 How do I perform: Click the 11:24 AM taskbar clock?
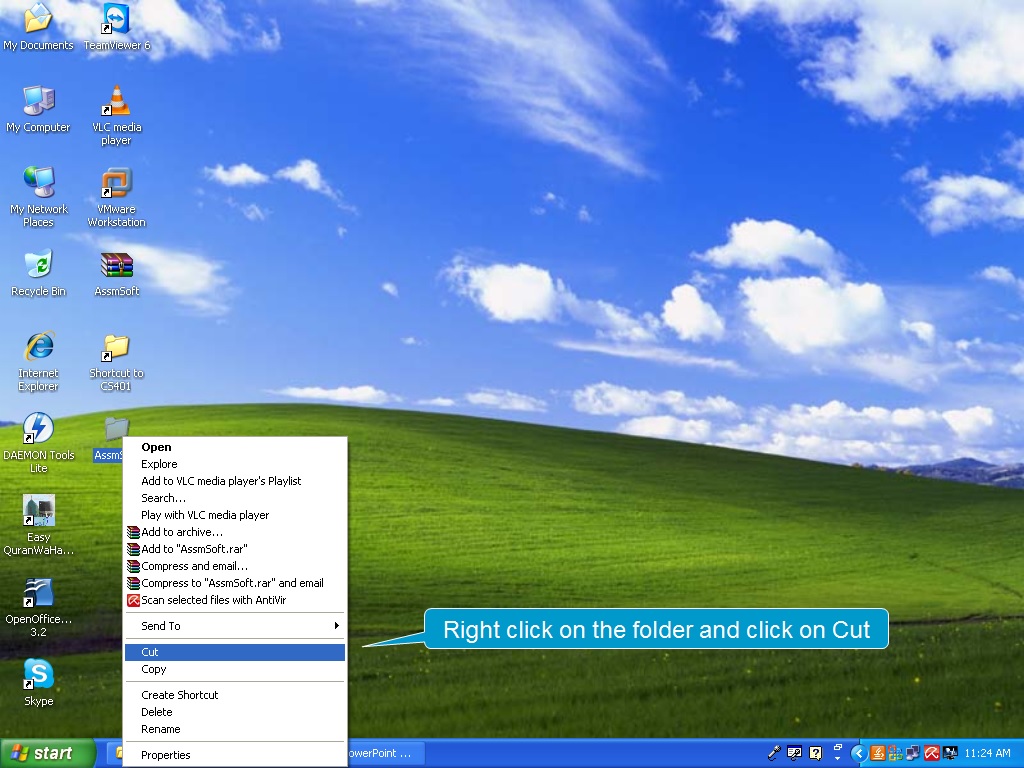click(987, 753)
